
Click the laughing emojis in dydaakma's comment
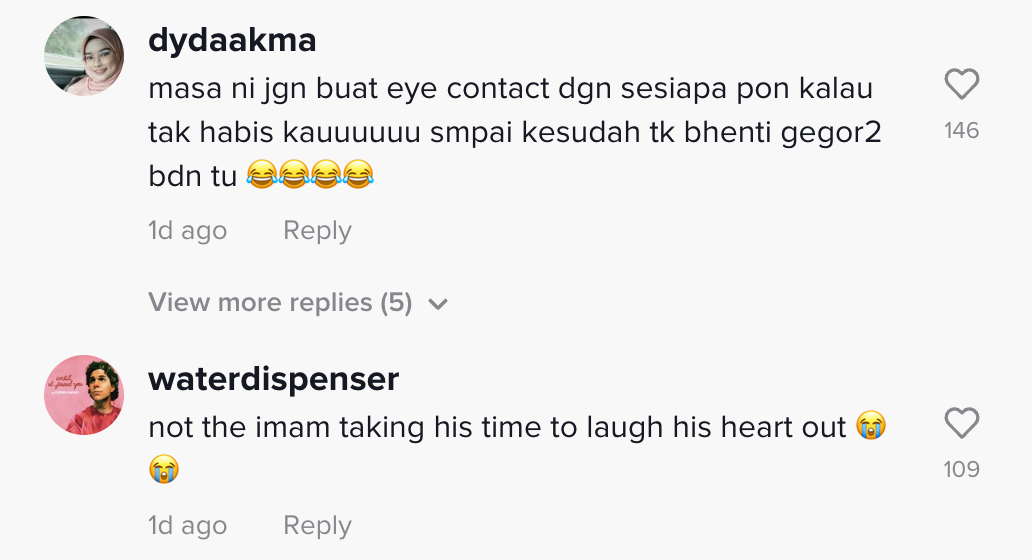tap(310, 178)
